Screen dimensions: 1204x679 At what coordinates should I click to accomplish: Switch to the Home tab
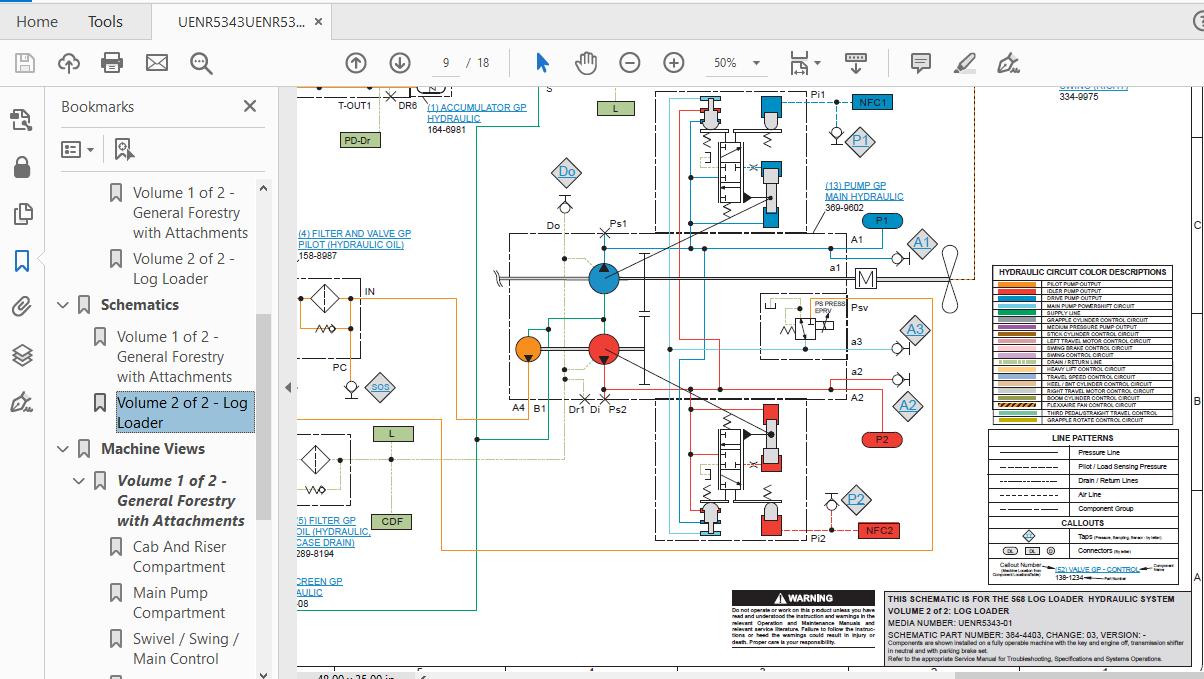click(x=37, y=21)
